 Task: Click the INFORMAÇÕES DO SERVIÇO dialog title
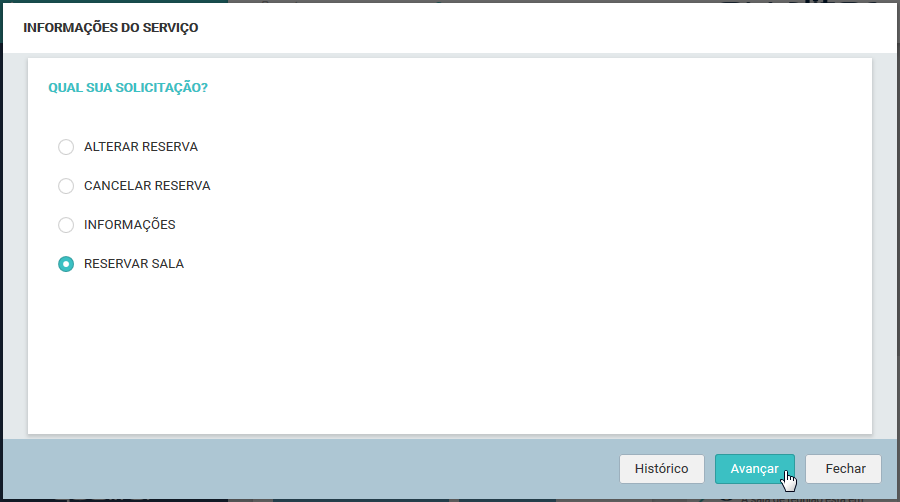pyautogui.click(x=111, y=28)
